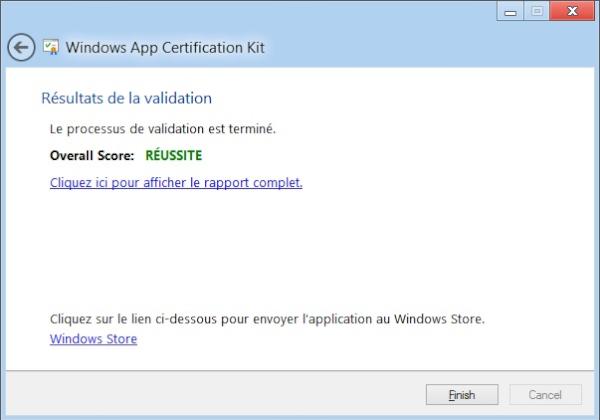Viewport: 600px width, 420px height.
Task: Close the Certification Kit window
Action: [x=572, y=11]
